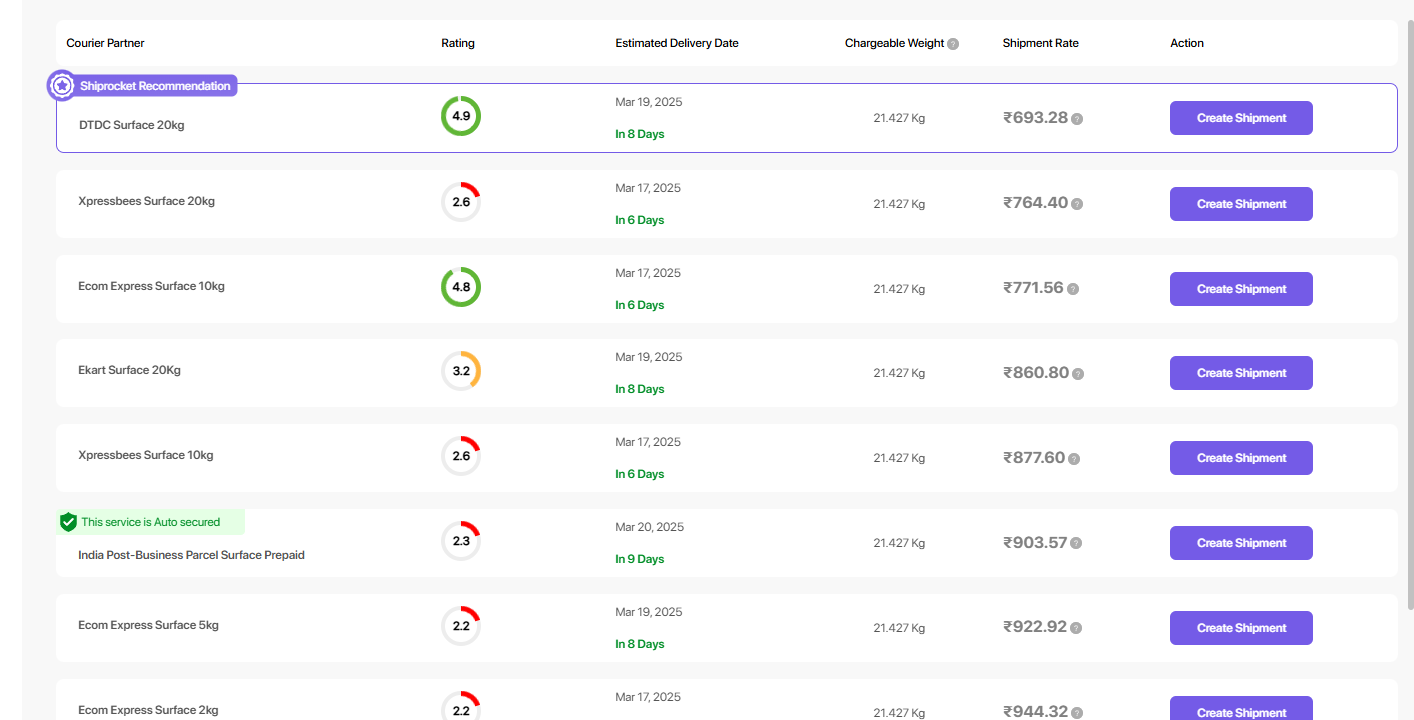Click the ₹903.57 shipment rate

pyautogui.click(x=1036, y=543)
